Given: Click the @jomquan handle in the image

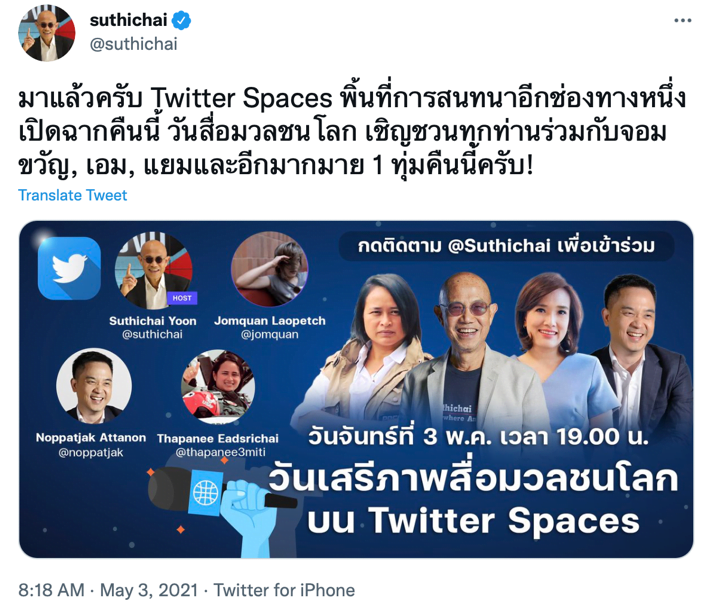Looking at the screenshot, I should point(270,335).
